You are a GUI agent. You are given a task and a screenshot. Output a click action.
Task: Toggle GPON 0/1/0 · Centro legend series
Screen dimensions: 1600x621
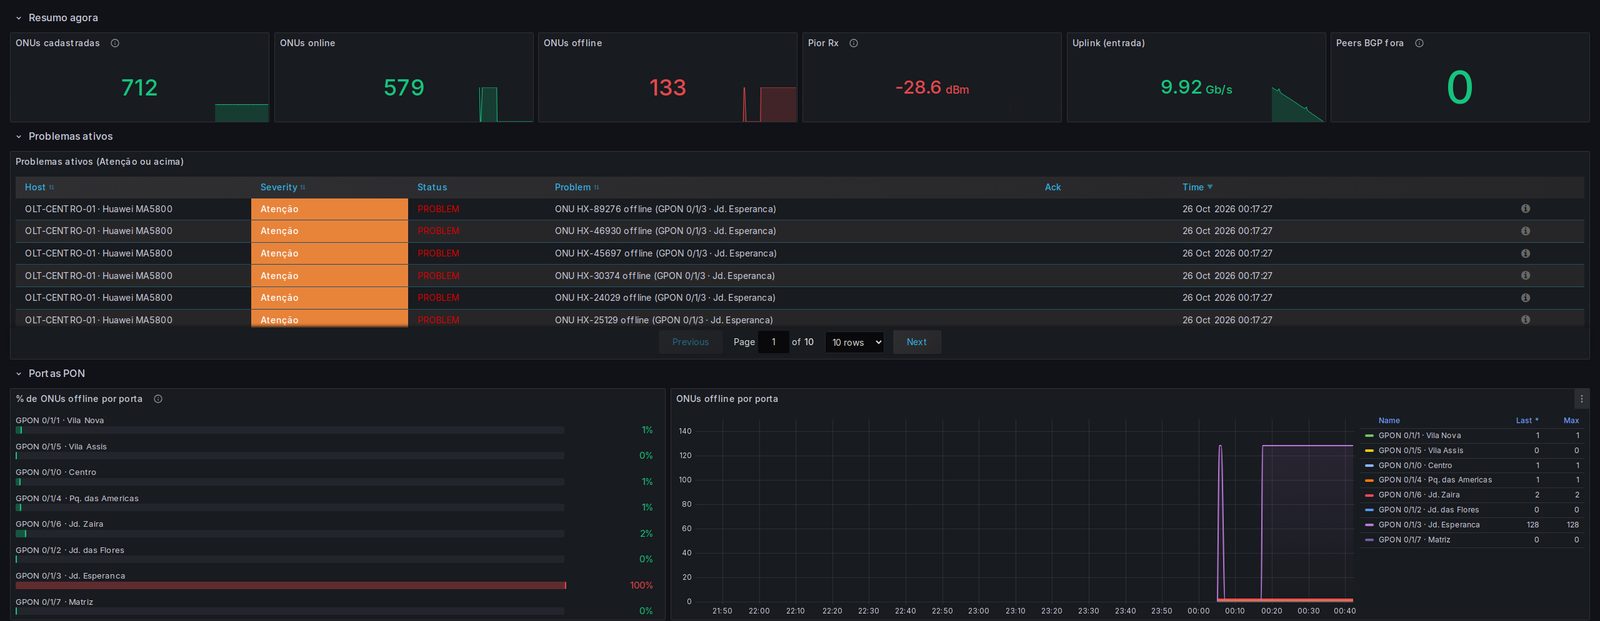(1415, 466)
